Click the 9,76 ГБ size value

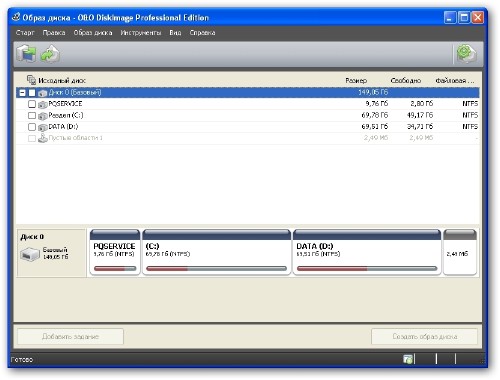tap(377, 104)
